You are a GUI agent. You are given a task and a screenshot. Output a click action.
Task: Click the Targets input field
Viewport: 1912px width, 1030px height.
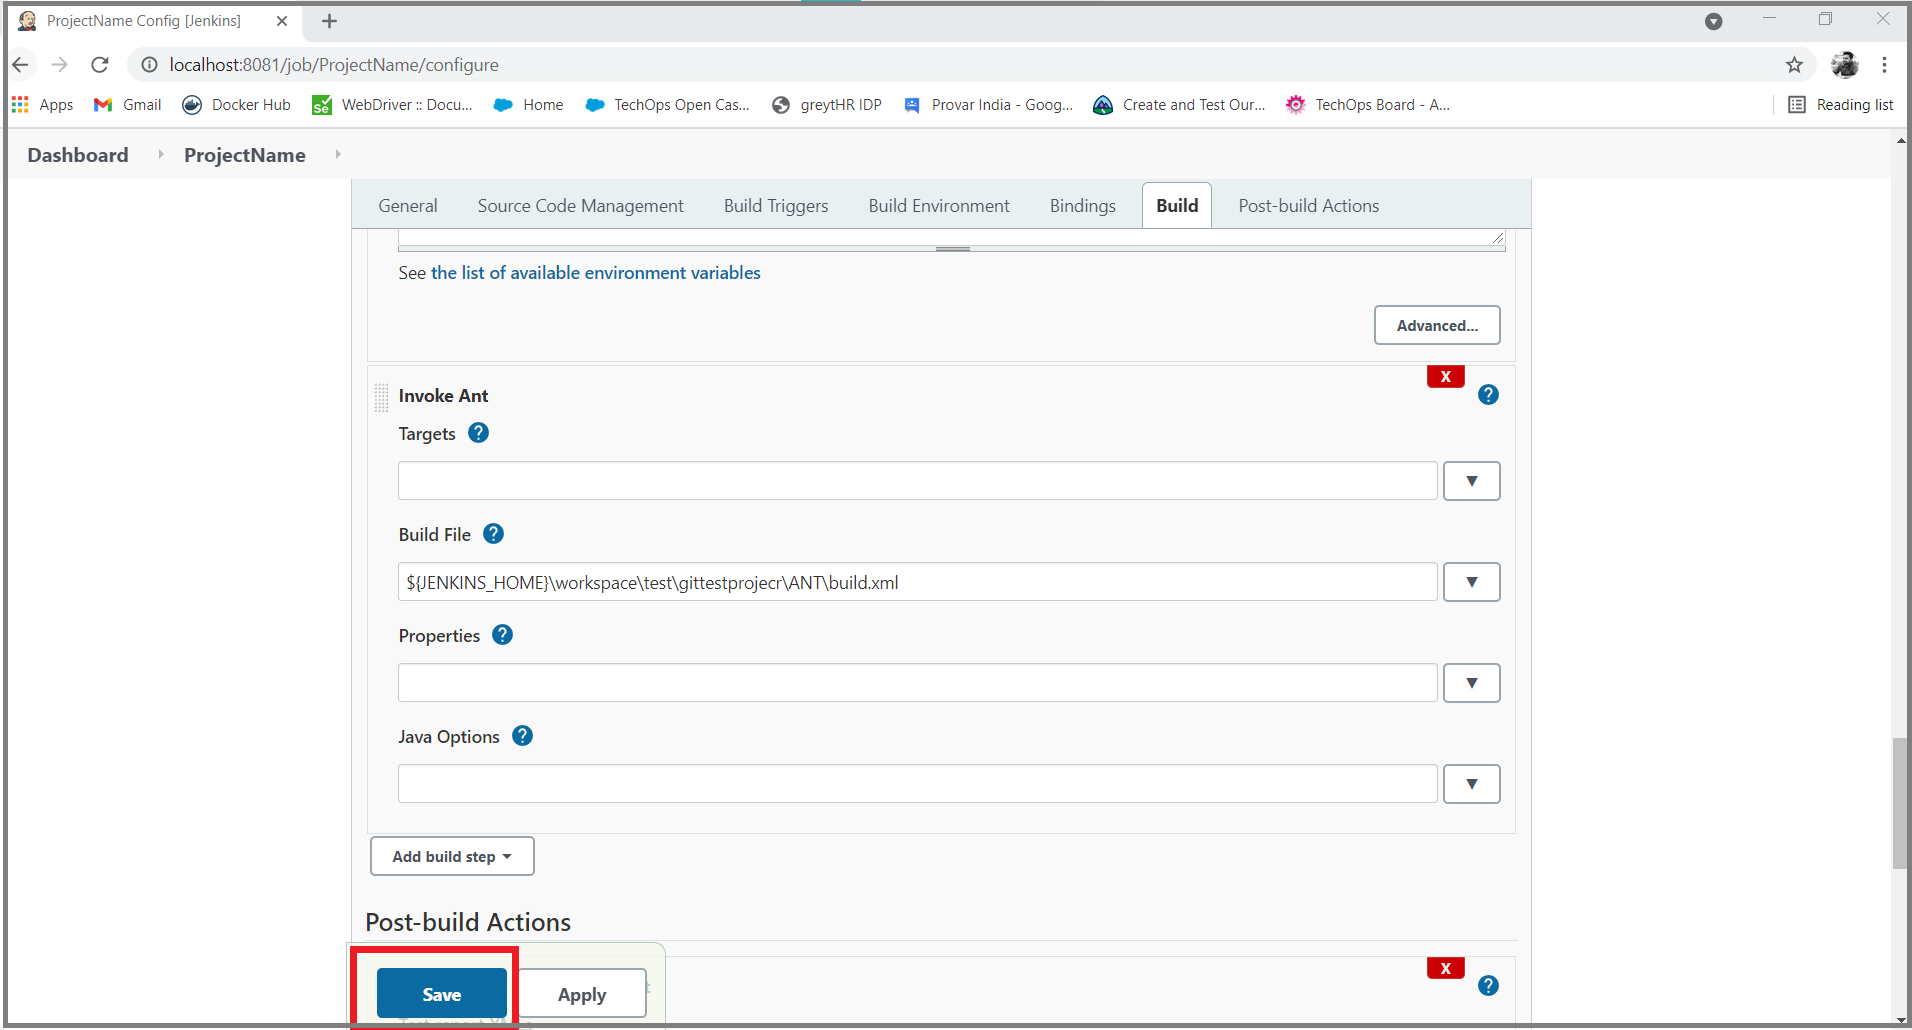[918, 481]
